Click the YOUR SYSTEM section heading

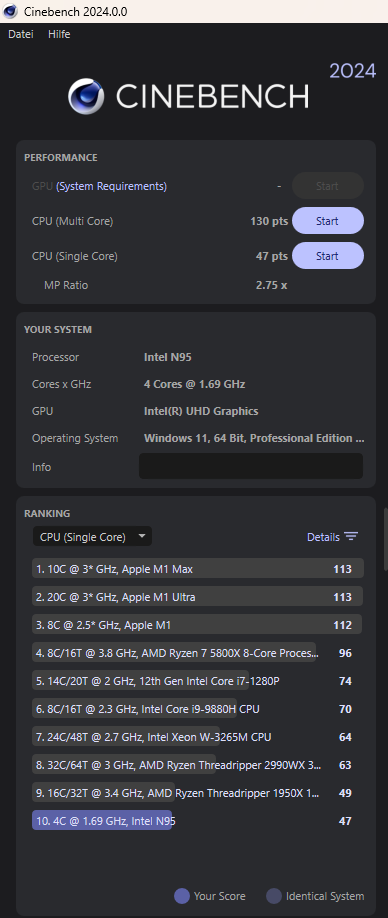[58, 330]
